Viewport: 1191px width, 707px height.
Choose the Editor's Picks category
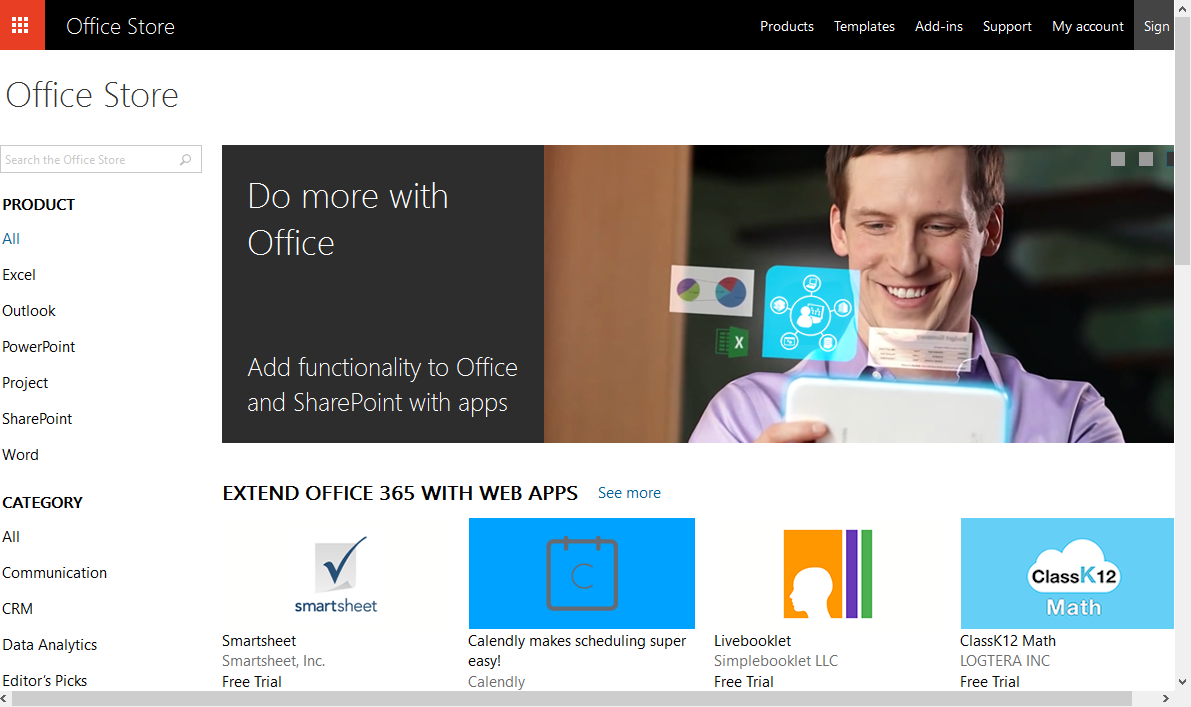click(x=45, y=680)
